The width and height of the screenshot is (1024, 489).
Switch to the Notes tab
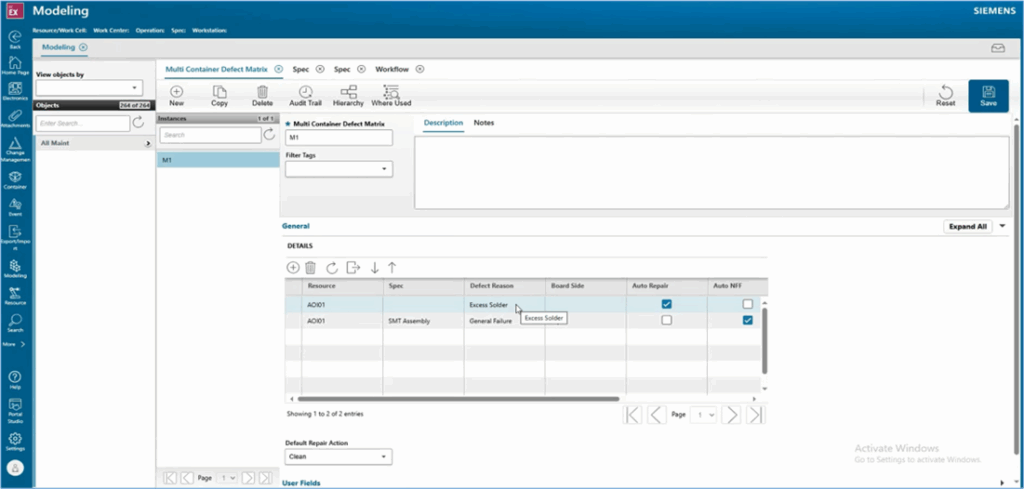click(484, 123)
